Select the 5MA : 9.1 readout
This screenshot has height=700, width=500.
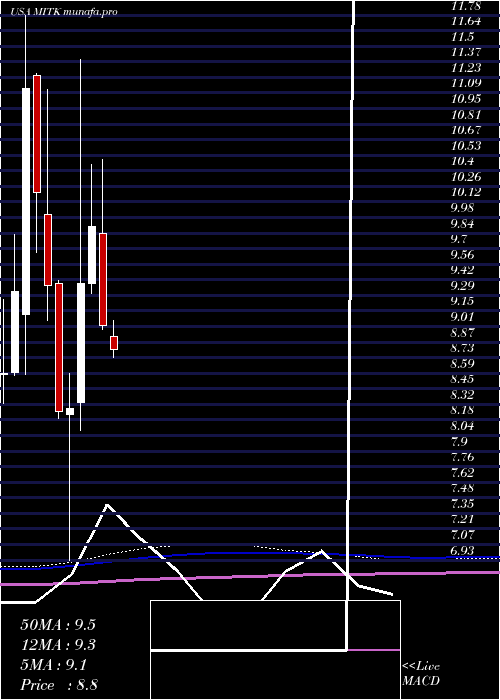pos(54,665)
